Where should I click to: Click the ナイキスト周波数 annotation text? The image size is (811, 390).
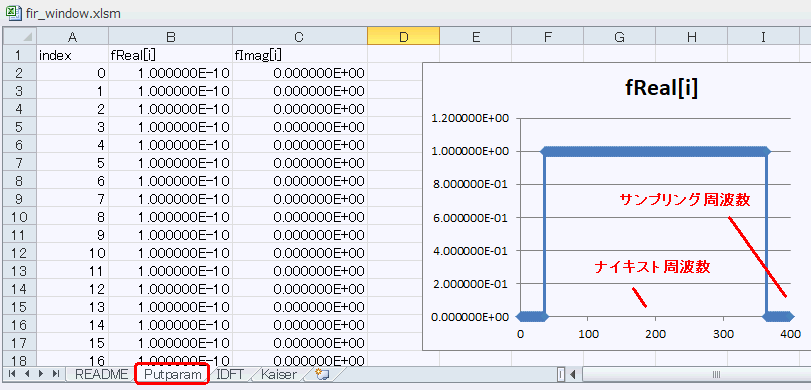tap(652, 267)
